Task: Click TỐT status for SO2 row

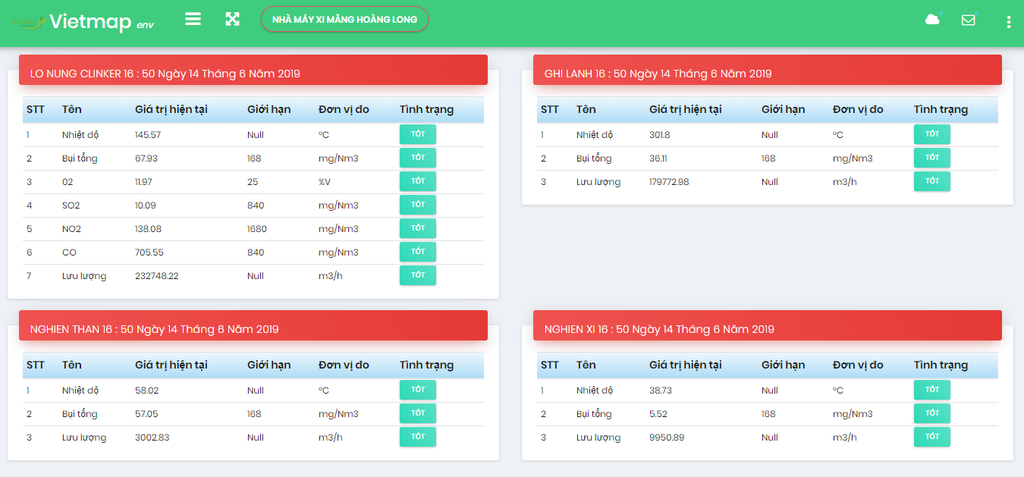Action: click(x=418, y=205)
